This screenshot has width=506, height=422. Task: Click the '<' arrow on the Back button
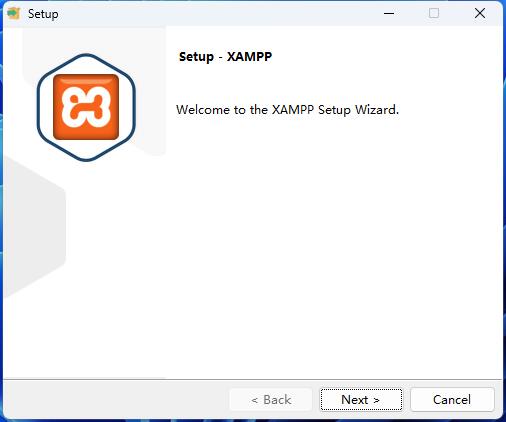255,400
